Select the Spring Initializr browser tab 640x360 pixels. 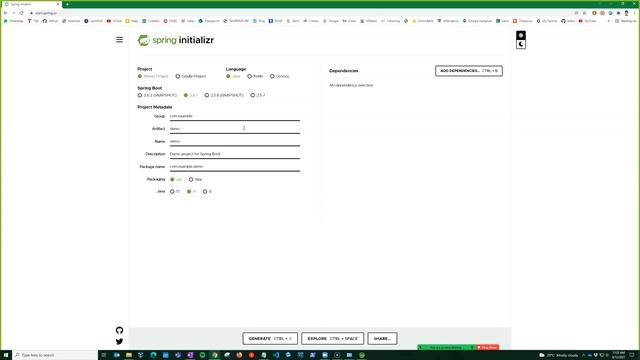tap(31, 4)
